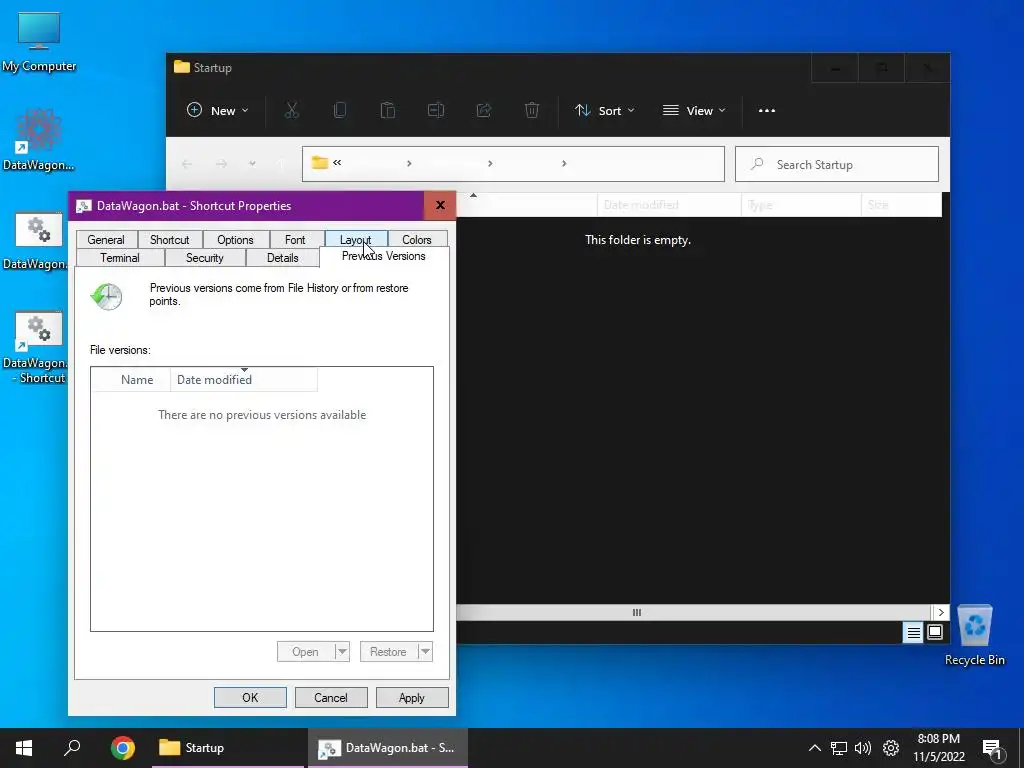Switch to the Colors tab
This screenshot has height=768, width=1024.
click(x=417, y=240)
